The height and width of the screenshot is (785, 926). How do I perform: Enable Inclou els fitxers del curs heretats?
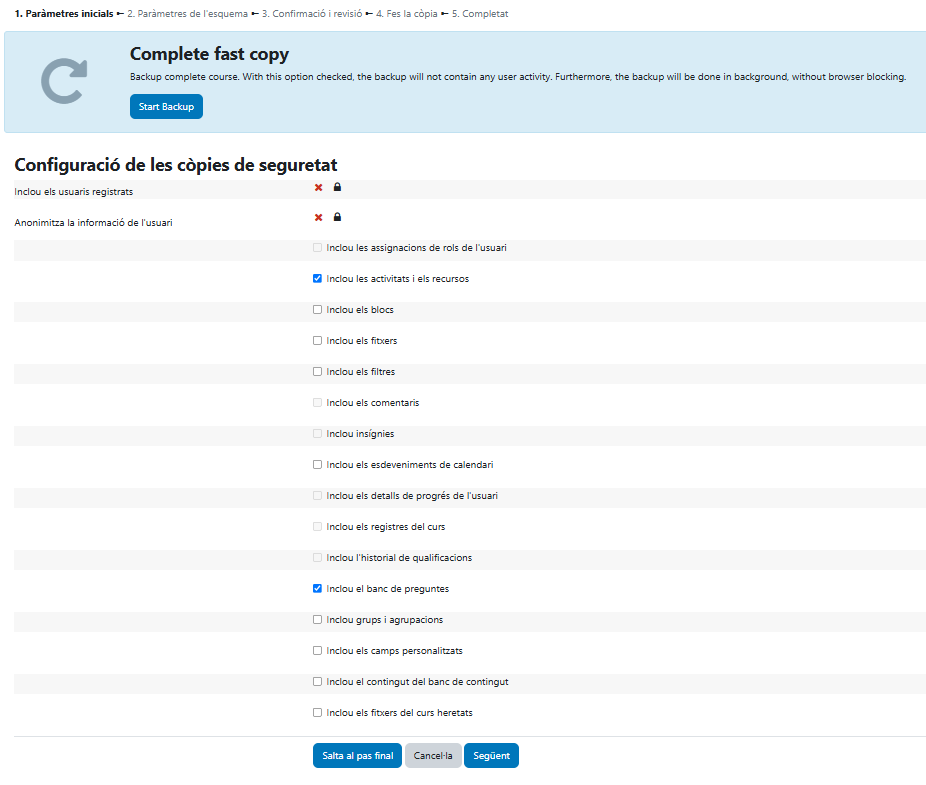(x=318, y=713)
